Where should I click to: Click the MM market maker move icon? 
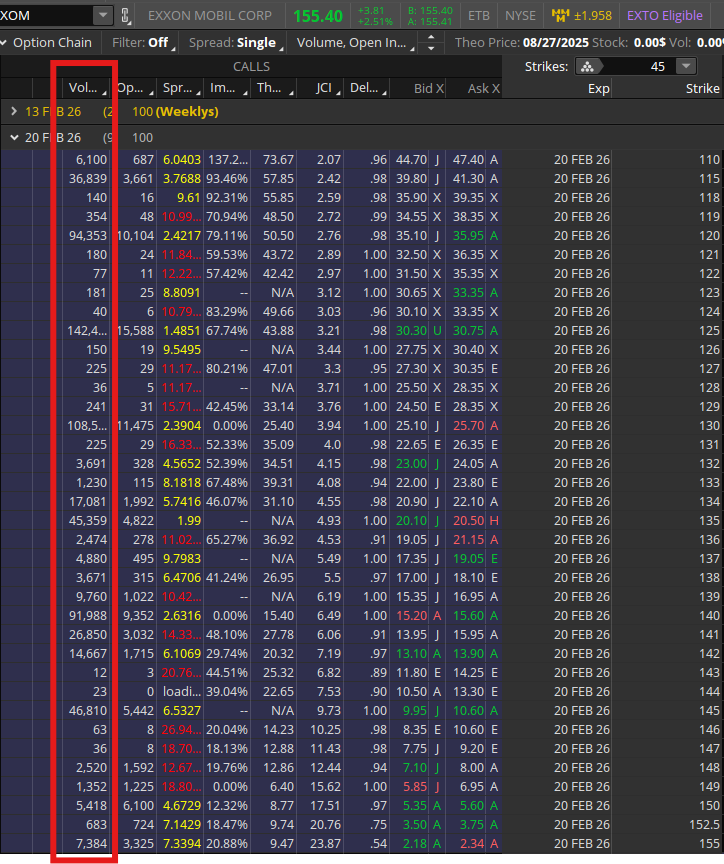(560, 15)
